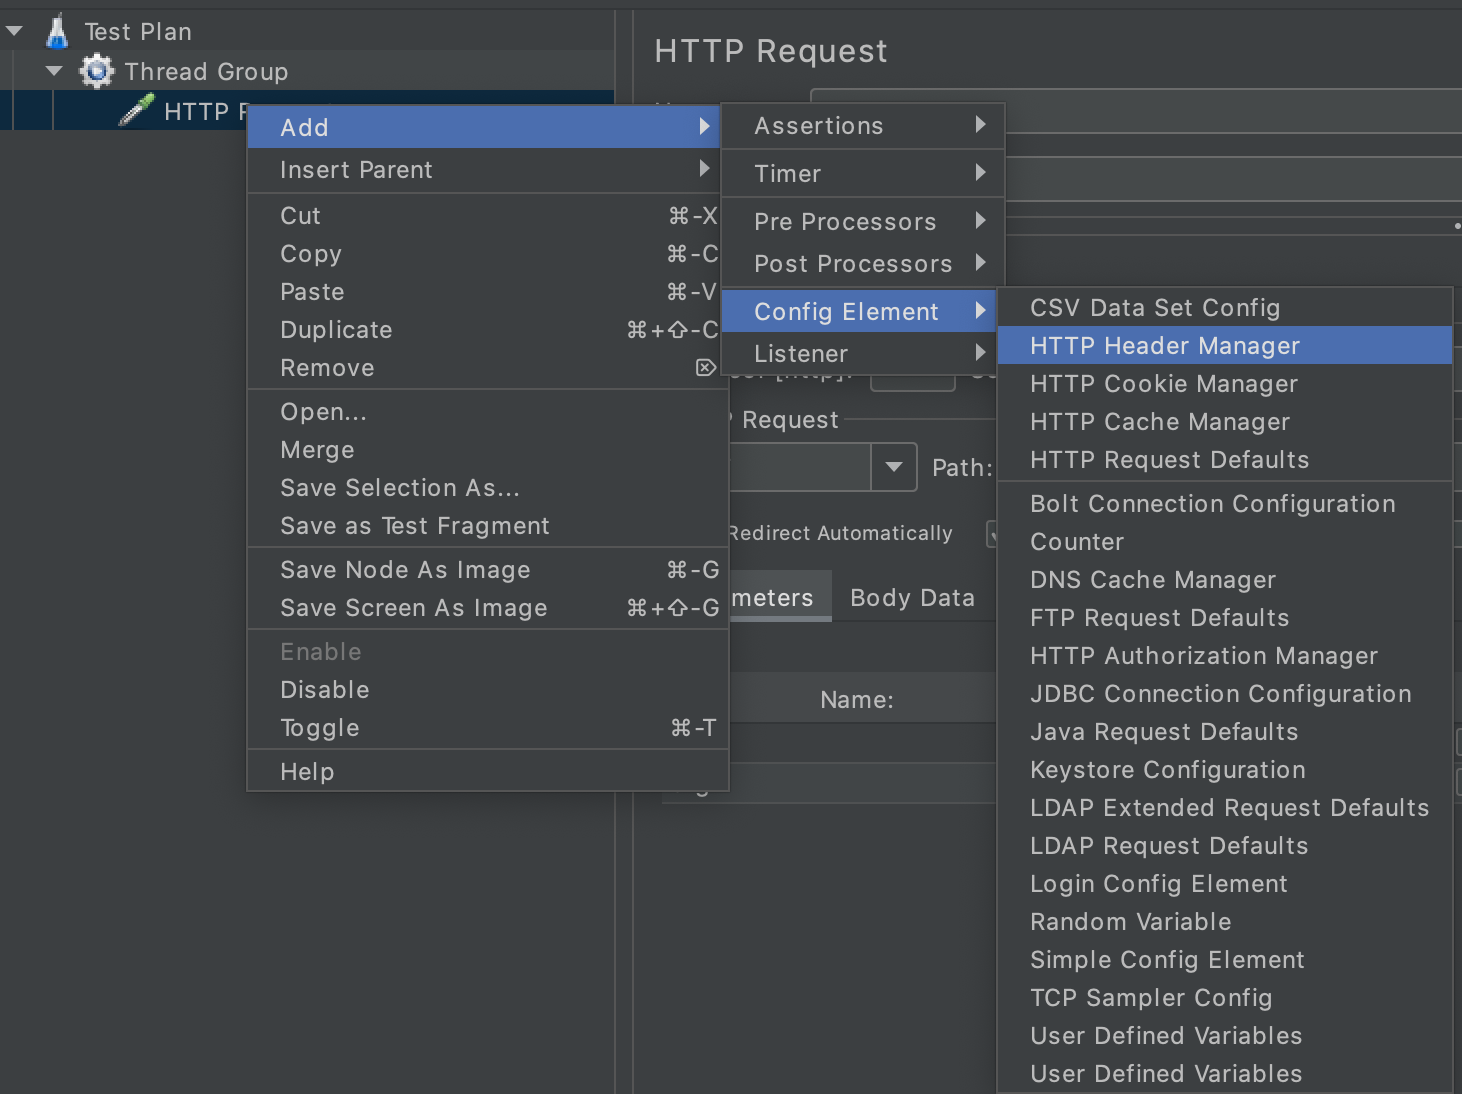
Task: Choose Cut from the context menu
Action: (x=488, y=216)
